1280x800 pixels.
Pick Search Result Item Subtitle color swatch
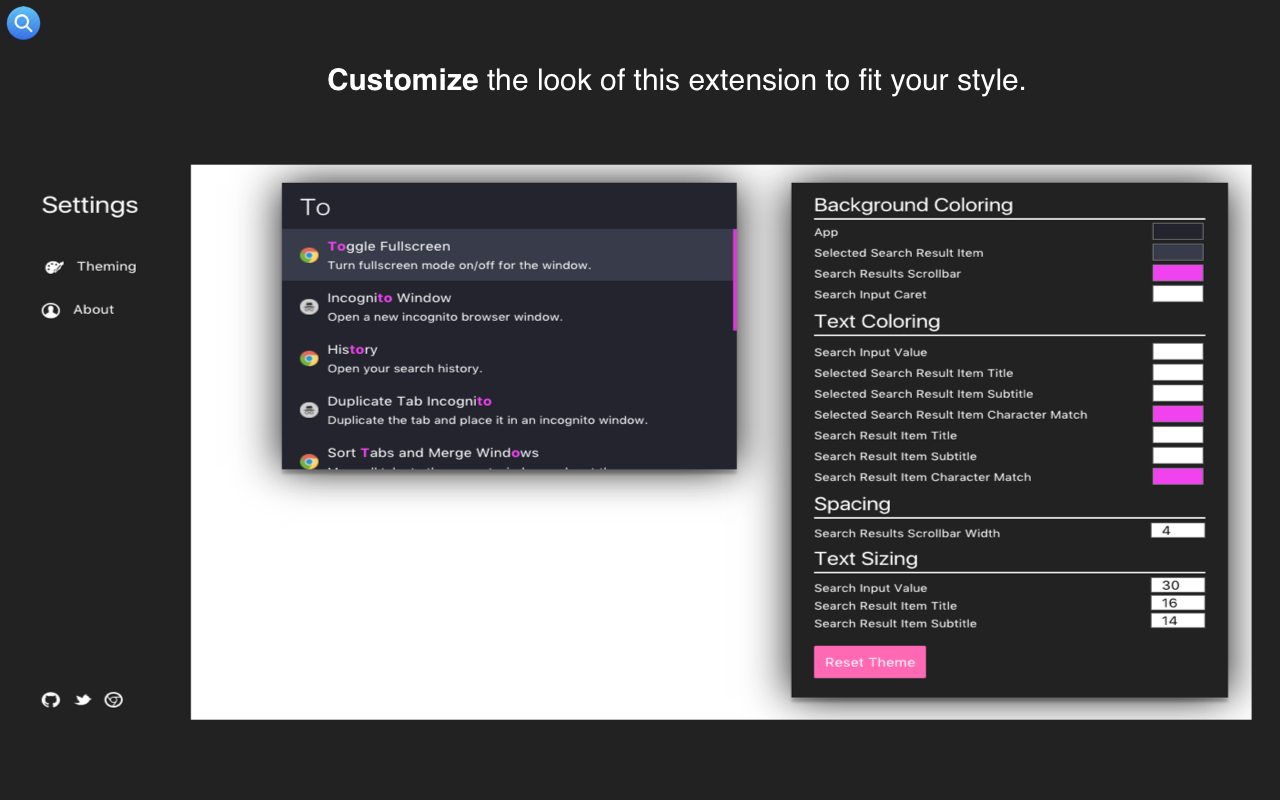[1178, 456]
